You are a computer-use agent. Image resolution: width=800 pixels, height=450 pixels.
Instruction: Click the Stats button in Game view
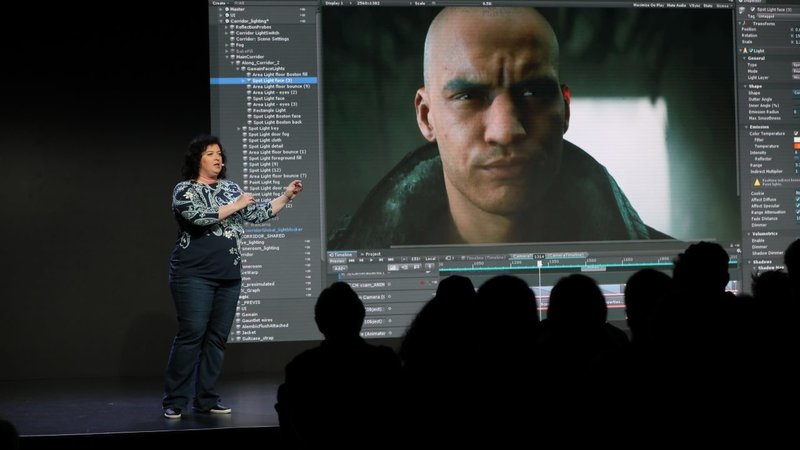(x=708, y=6)
